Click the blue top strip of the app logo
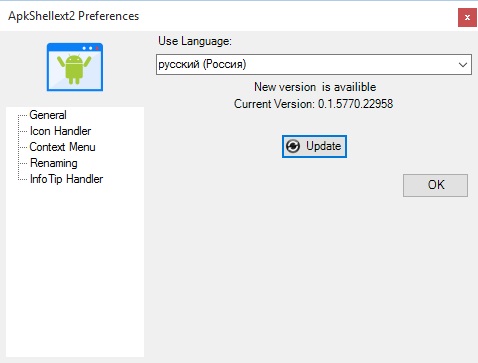Image resolution: width=478 pixels, height=363 pixels. [x=75, y=48]
